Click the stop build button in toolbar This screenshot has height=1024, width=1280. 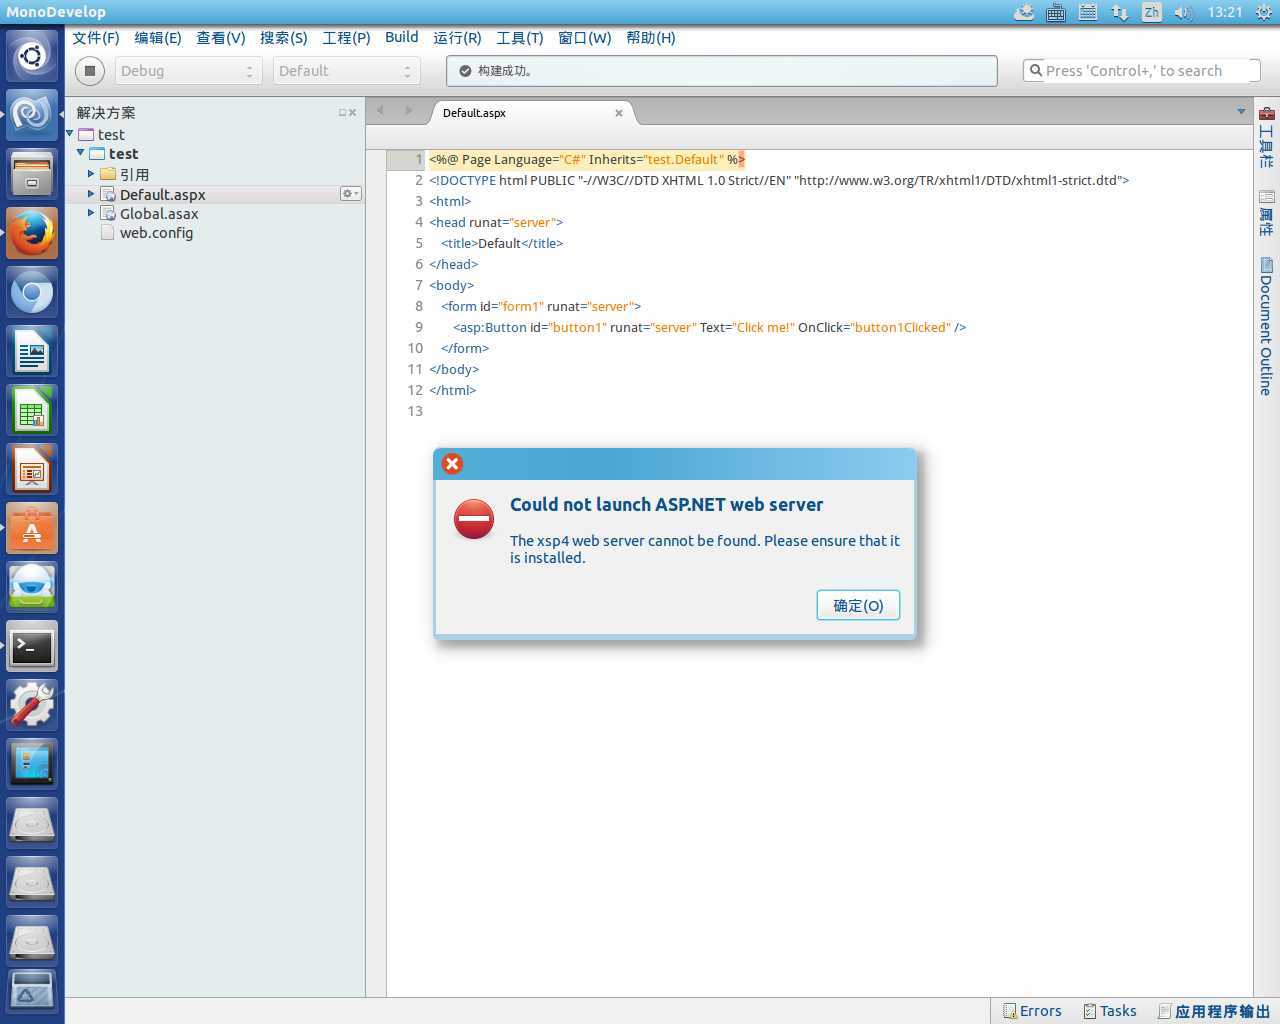coord(90,71)
